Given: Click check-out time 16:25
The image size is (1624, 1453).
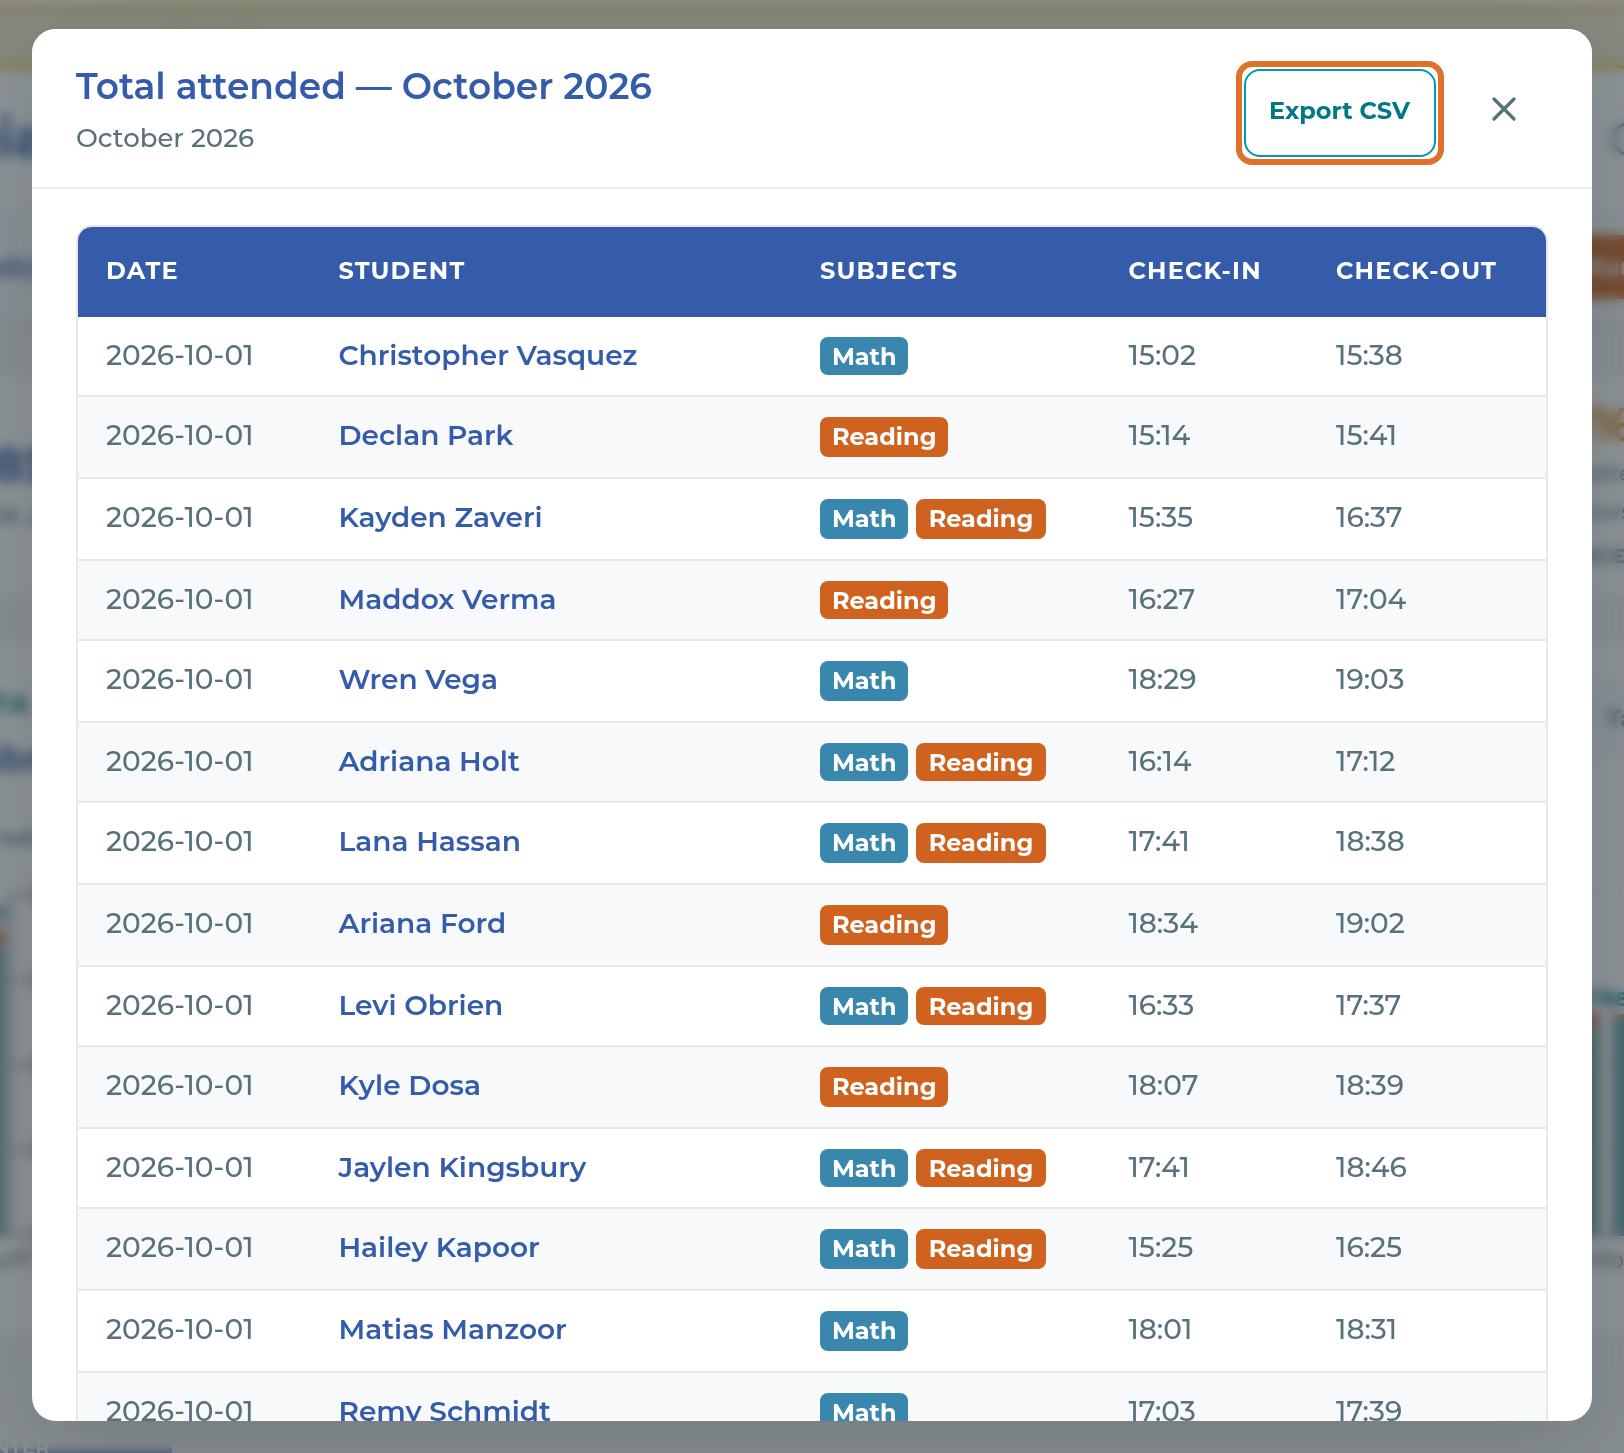Looking at the screenshot, I should [1369, 1248].
